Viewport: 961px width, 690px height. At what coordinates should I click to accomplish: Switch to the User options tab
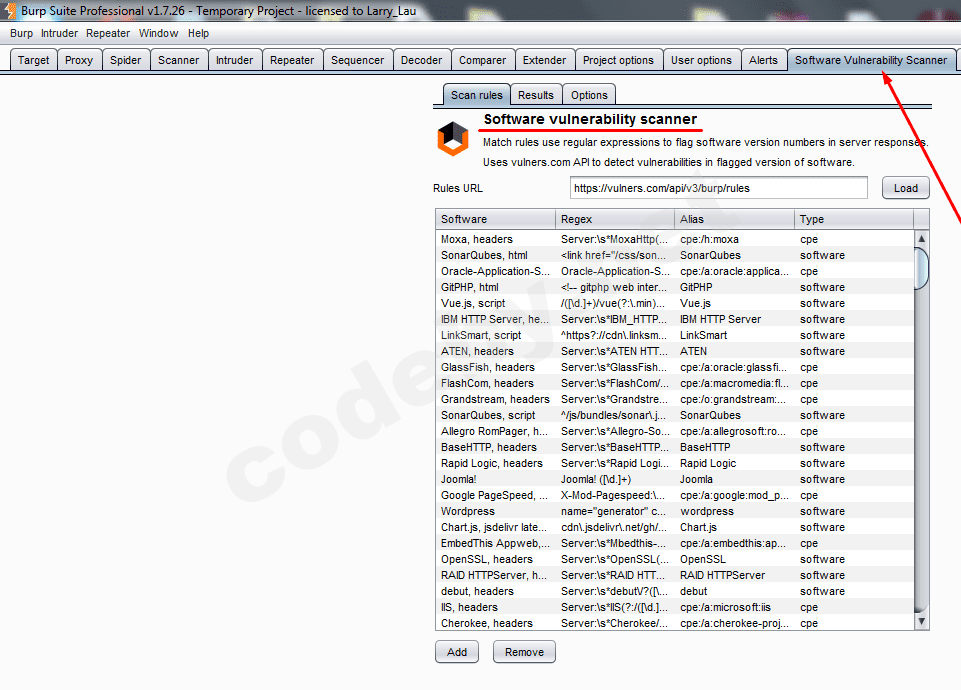pos(701,60)
